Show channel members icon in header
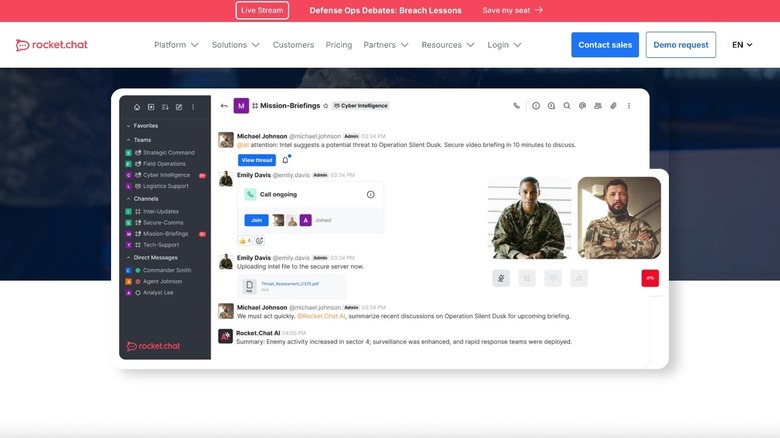 click(597, 105)
